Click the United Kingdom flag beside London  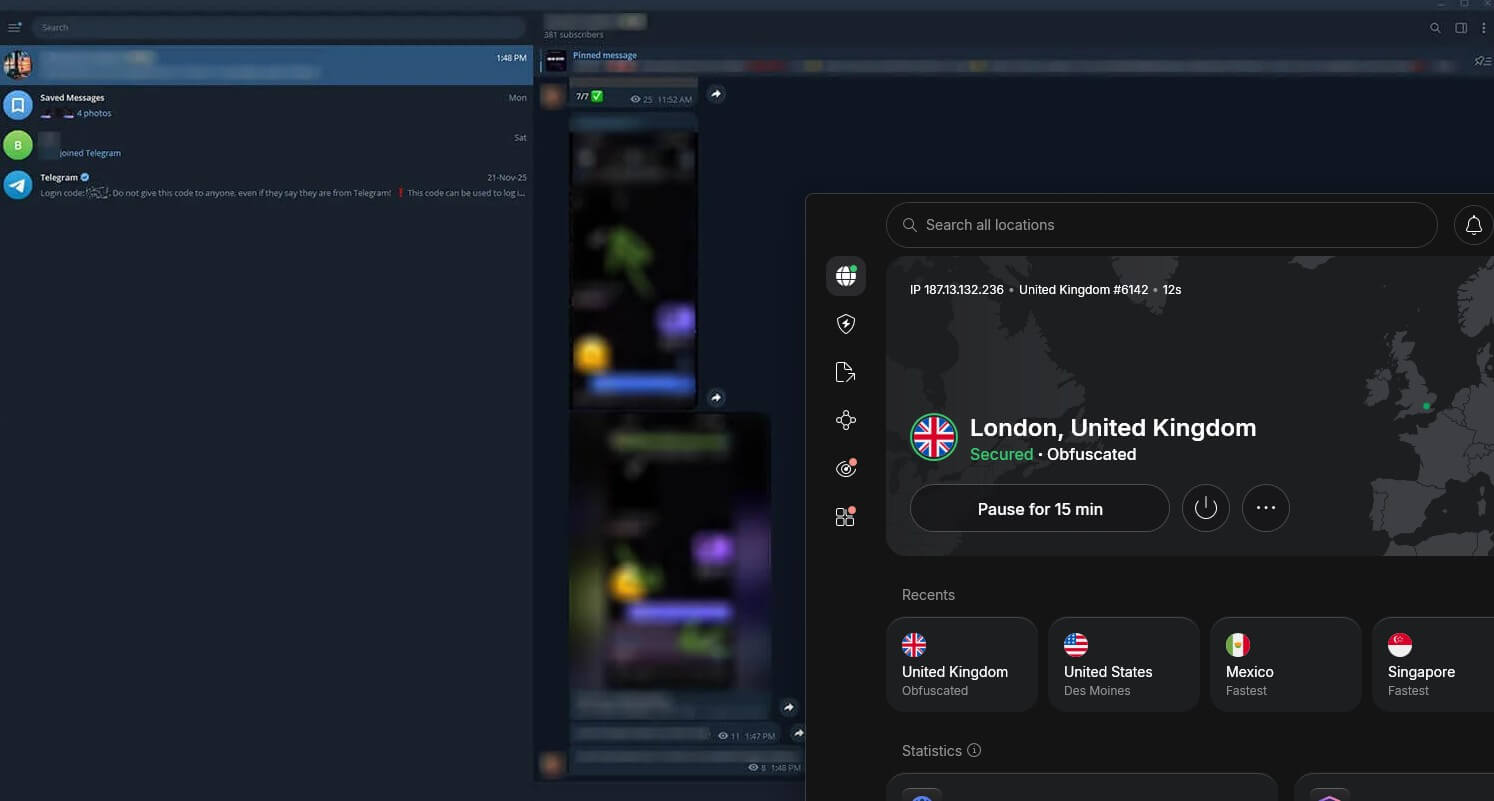934,438
